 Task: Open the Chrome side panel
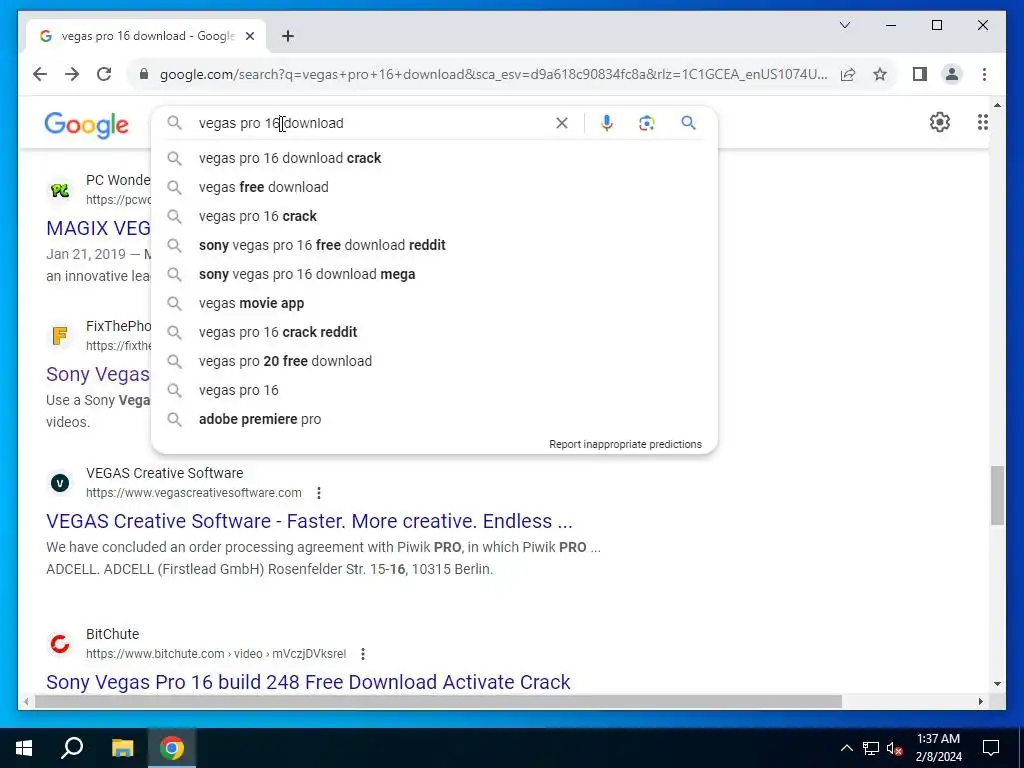coord(920,74)
